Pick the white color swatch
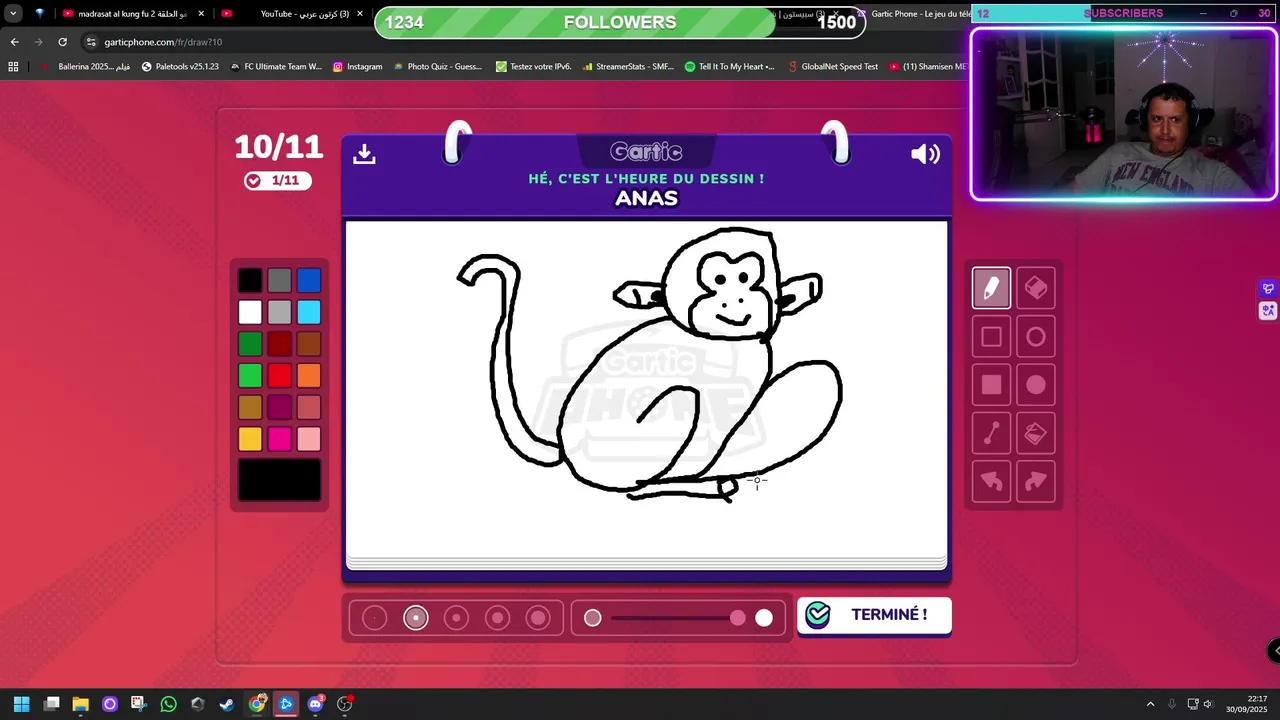Viewport: 1280px width, 720px height. (x=250, y=313)
